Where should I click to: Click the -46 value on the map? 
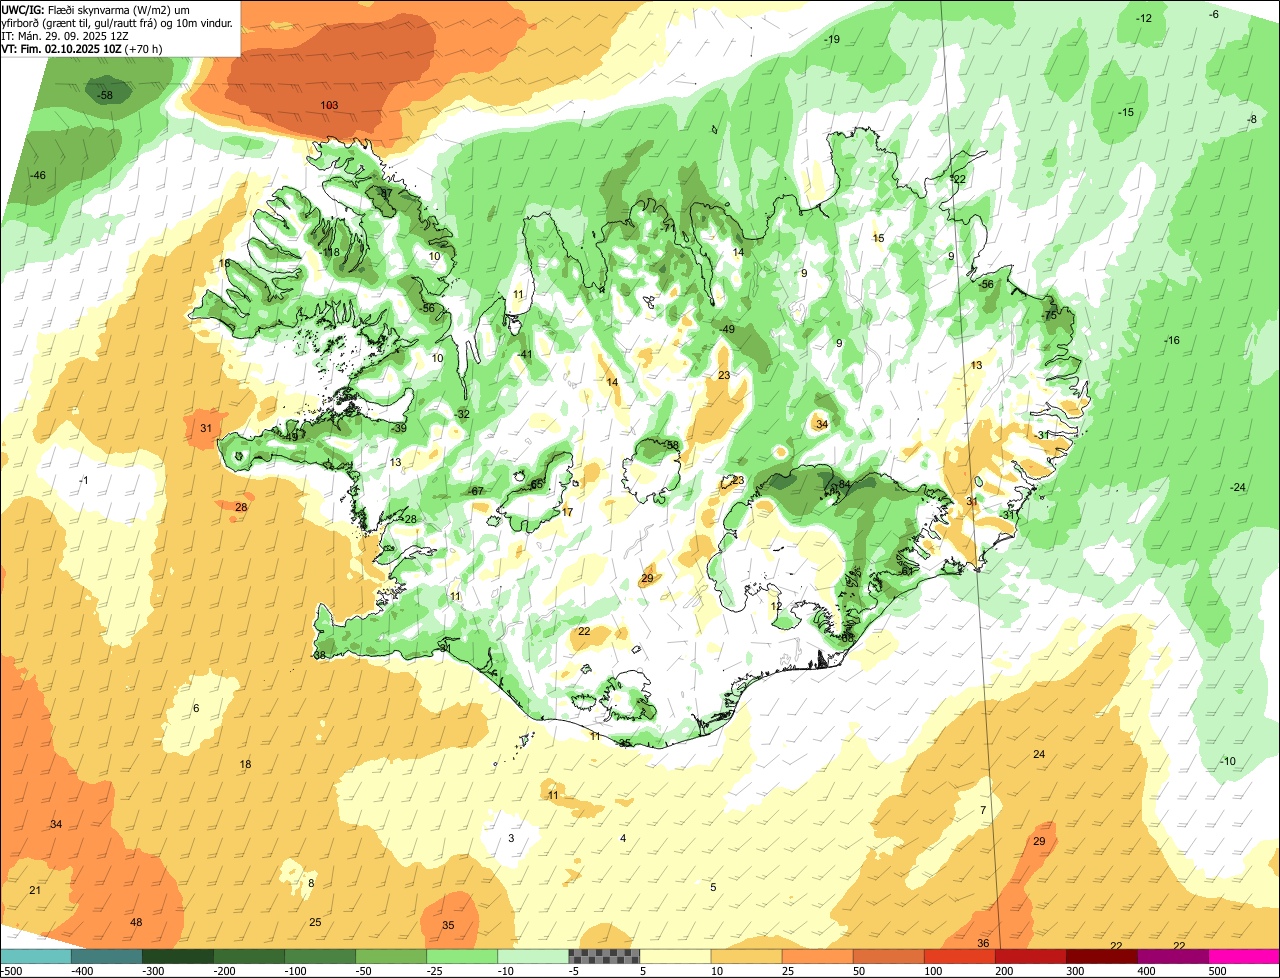pyautogui.click(x=38, y=175)
